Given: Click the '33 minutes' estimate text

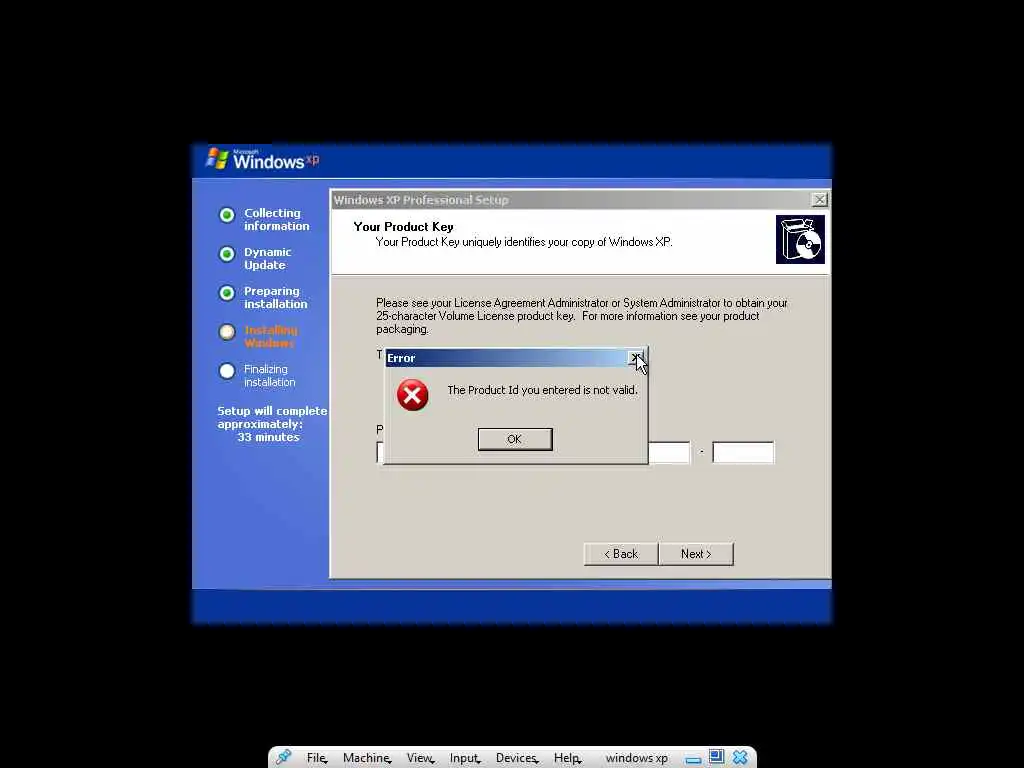Looking at the screenshot, I should [x=268, y=437].
